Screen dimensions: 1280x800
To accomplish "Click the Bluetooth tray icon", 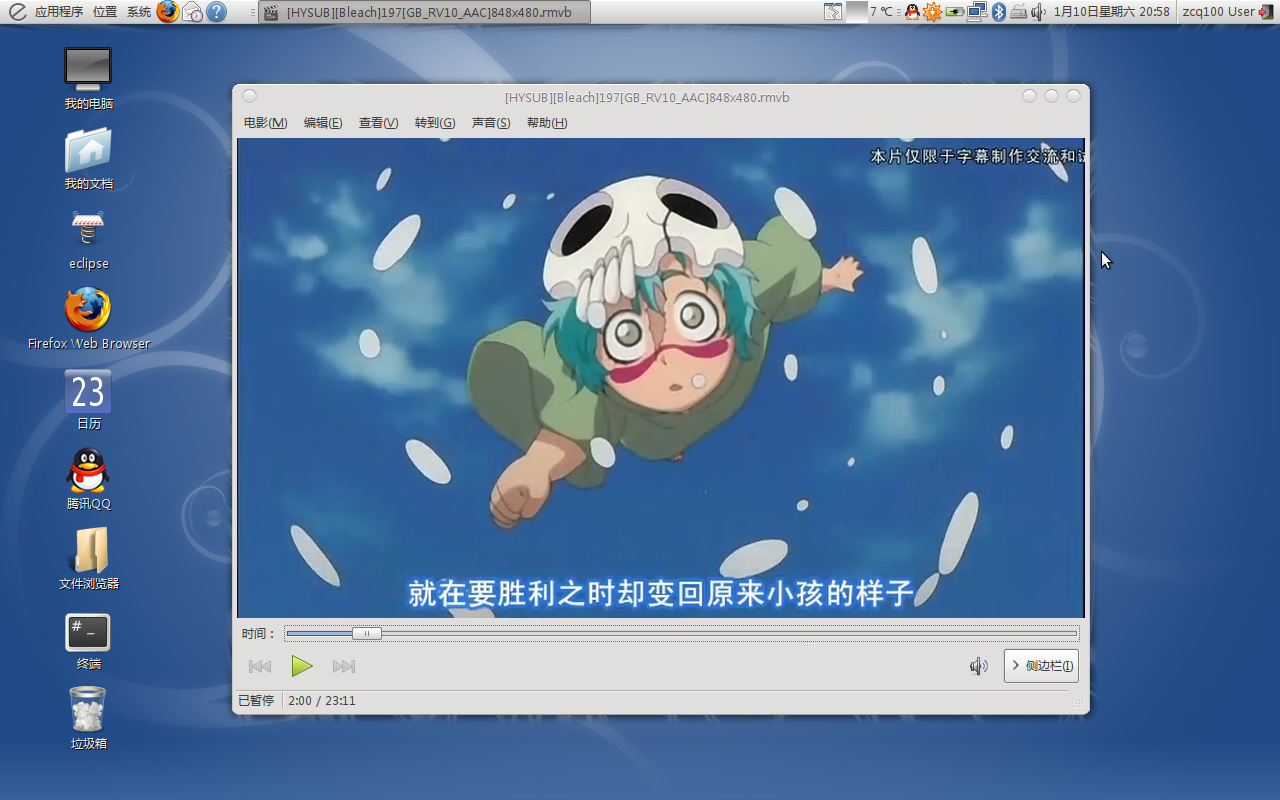I will [998, 12].
